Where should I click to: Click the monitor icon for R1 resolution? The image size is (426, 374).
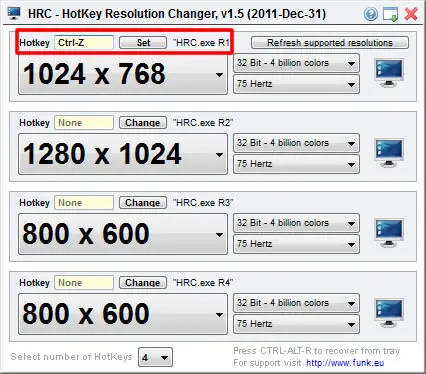point(389,73)
